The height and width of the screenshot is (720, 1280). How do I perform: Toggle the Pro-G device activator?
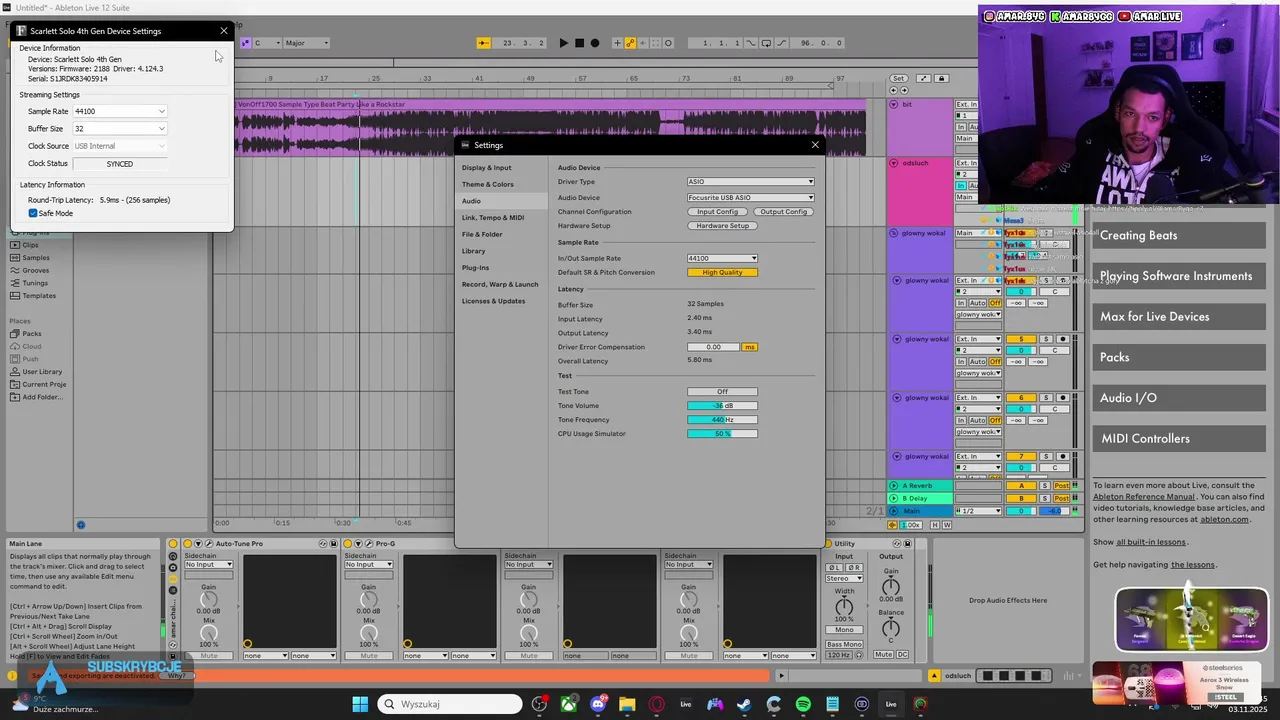click(347, 544)
